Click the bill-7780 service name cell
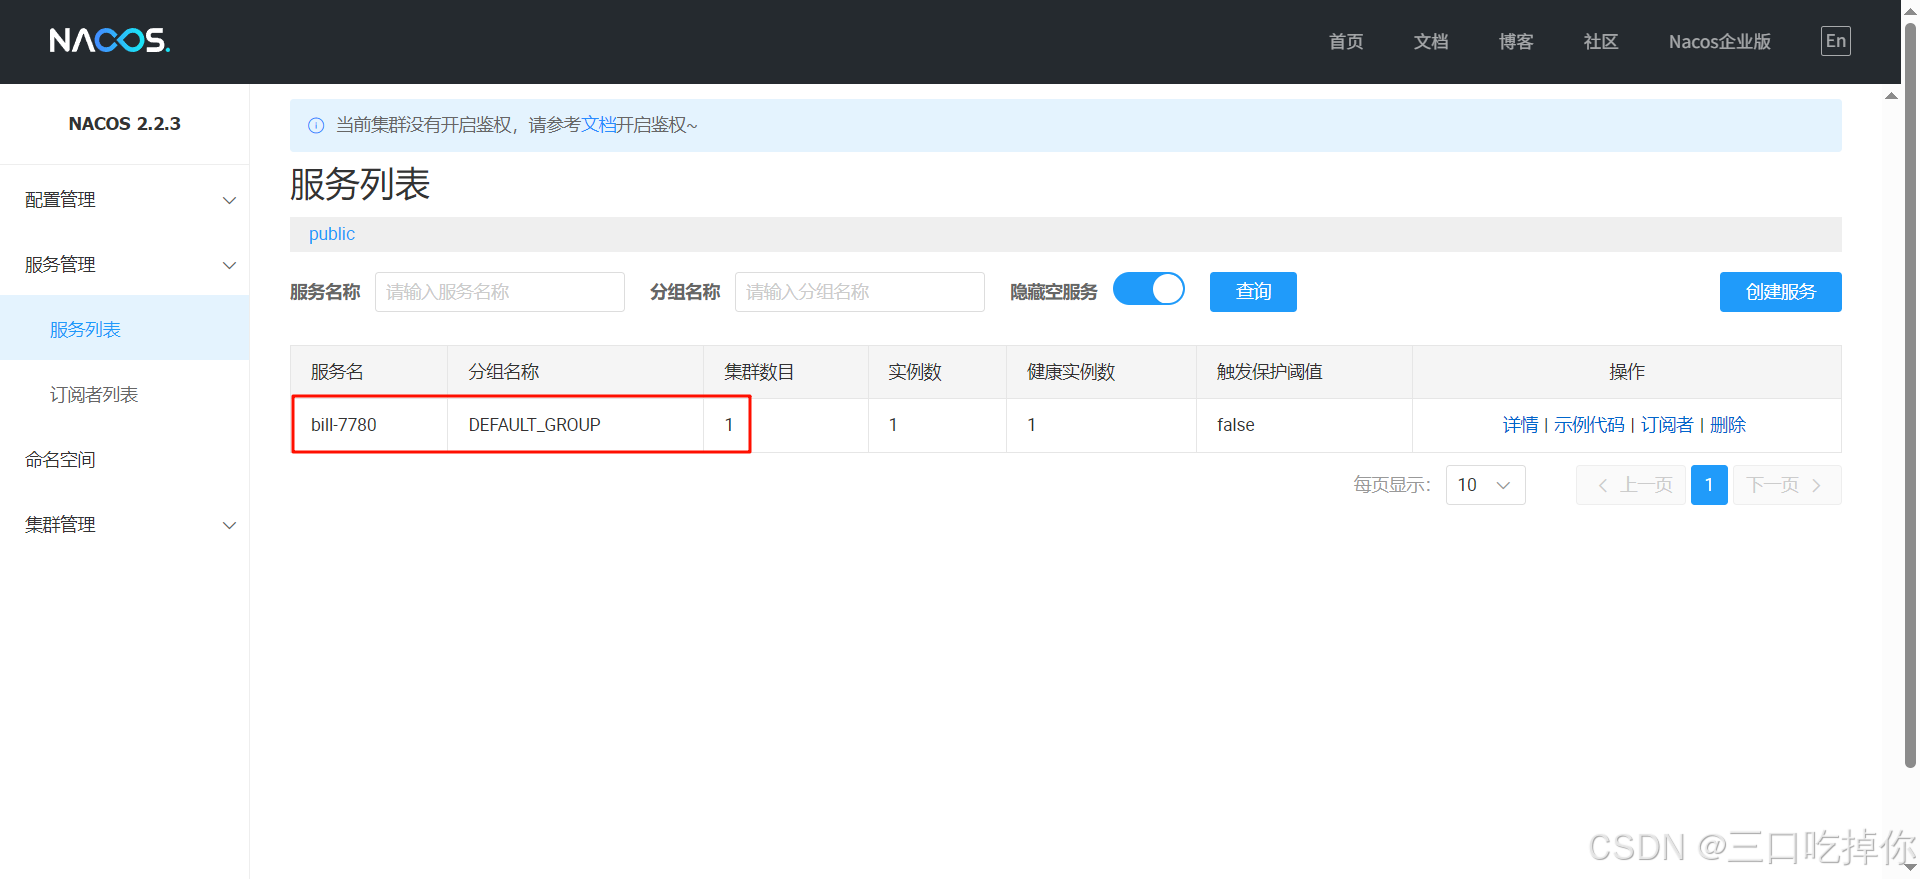Viewport: 1920px width, 879px height. click(x=369, y=425)
